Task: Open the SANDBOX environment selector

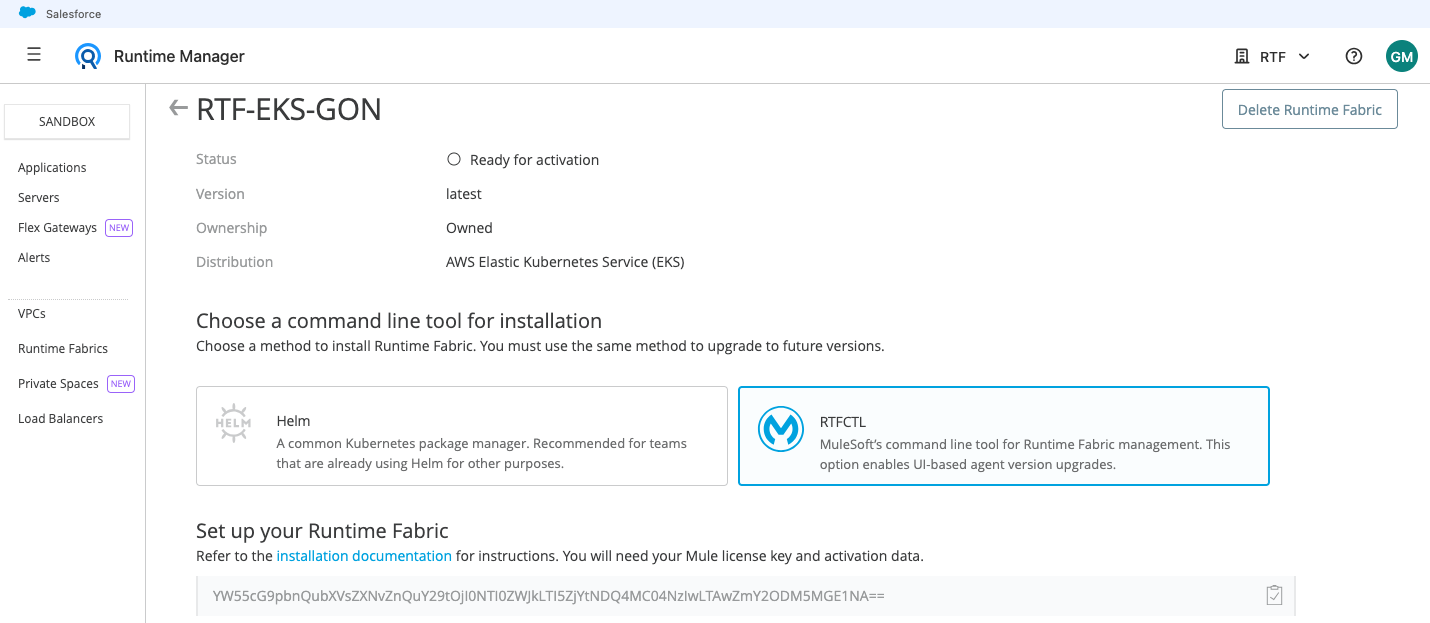Action: point(67,121)
